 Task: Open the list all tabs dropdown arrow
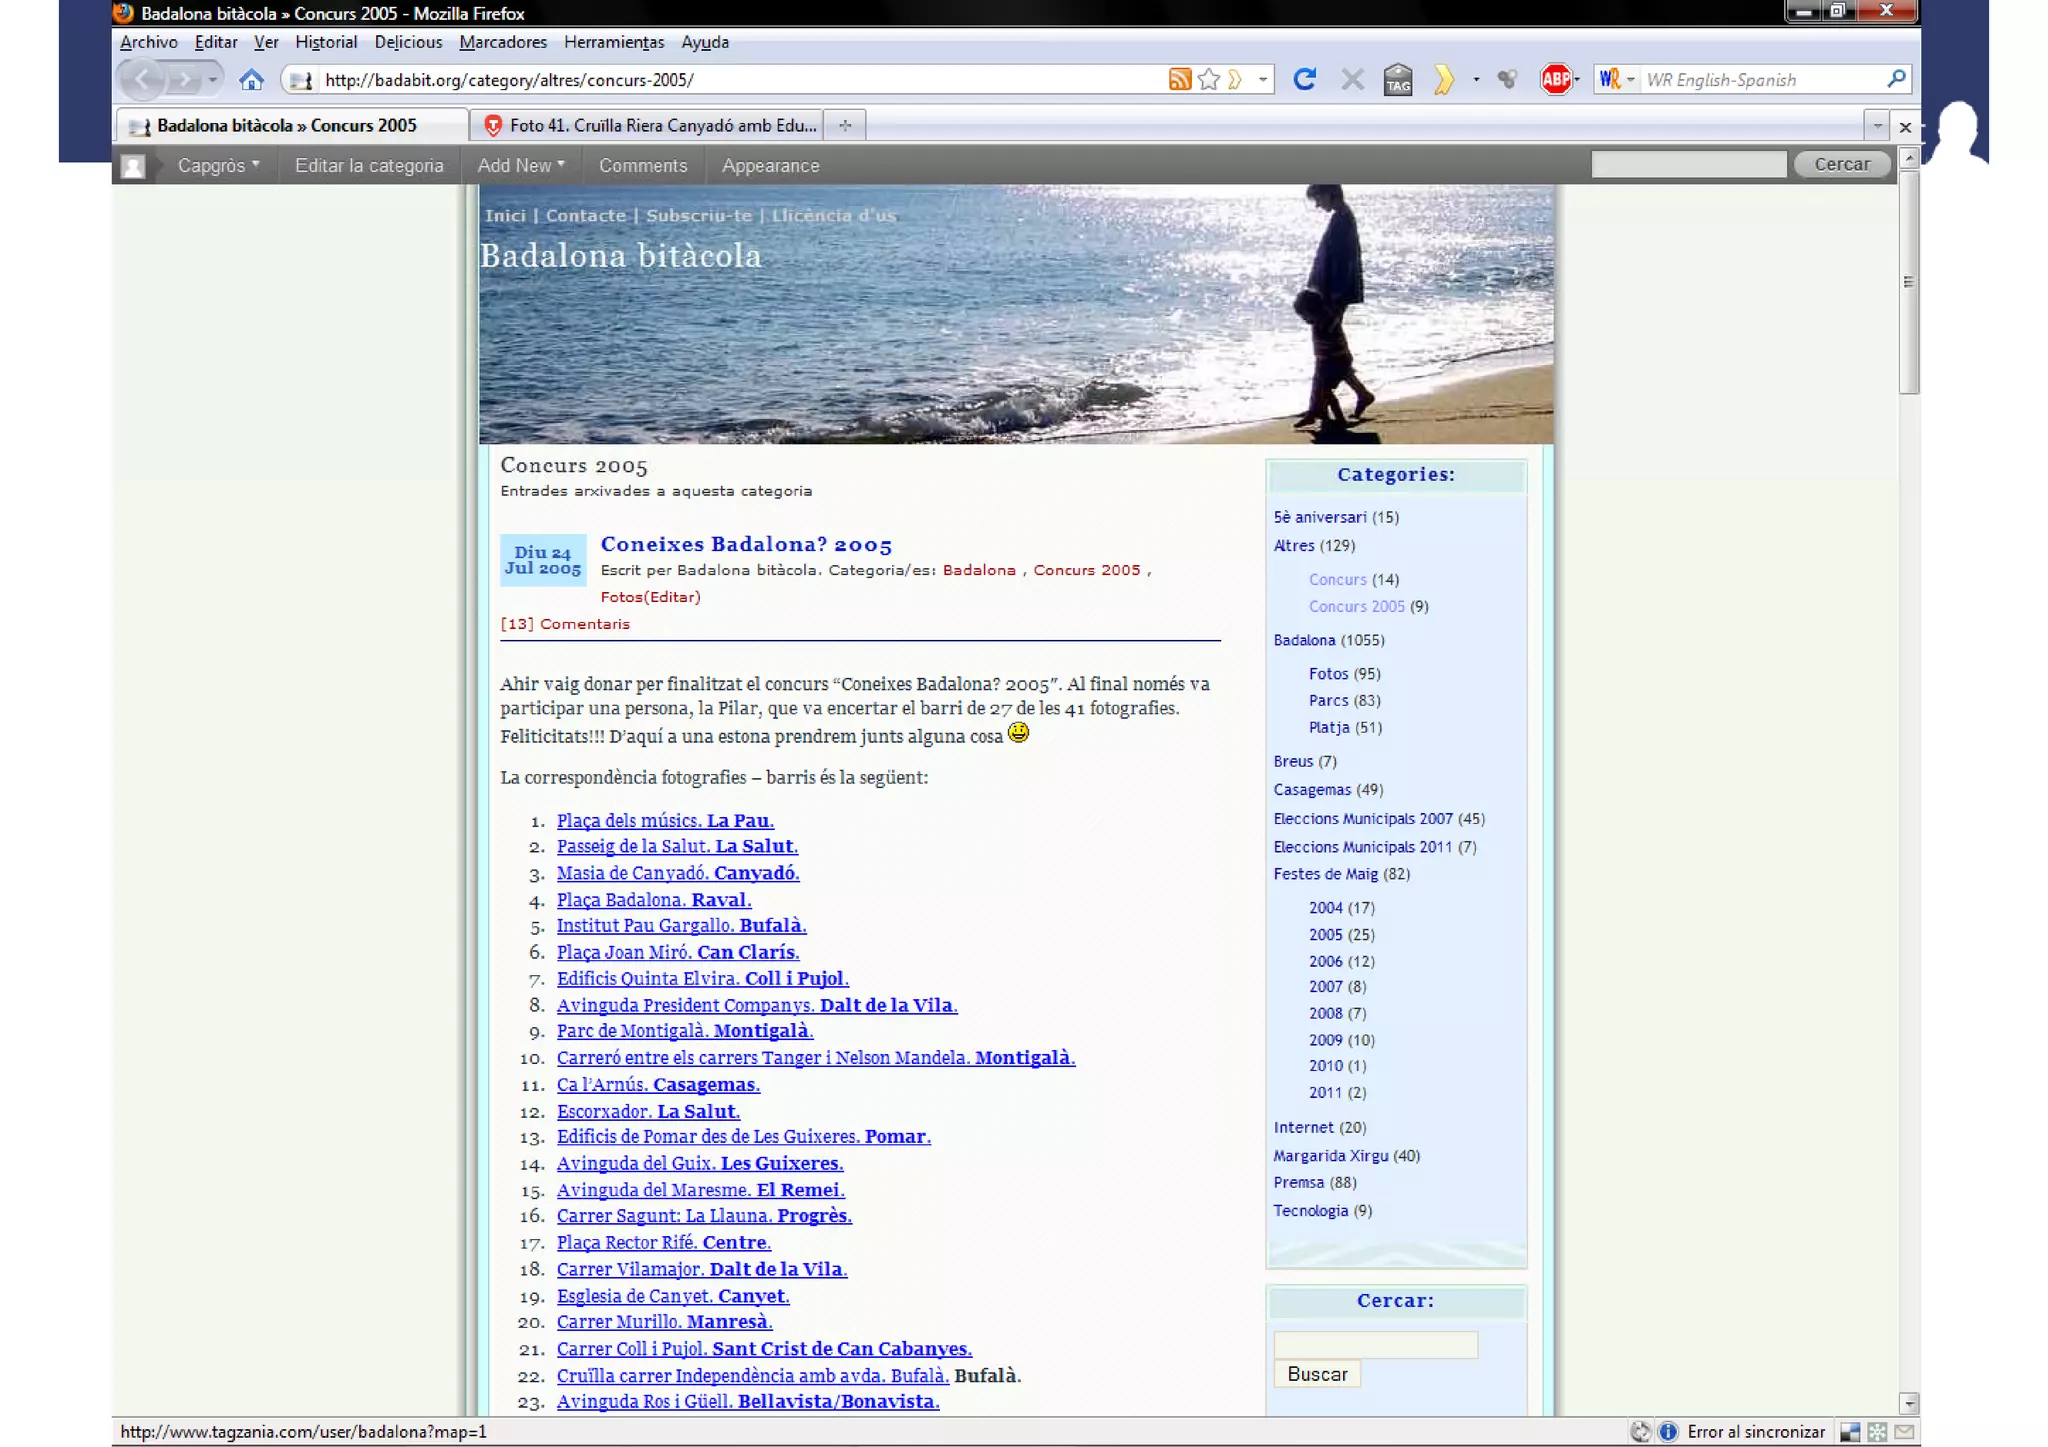pos(1876,126)
